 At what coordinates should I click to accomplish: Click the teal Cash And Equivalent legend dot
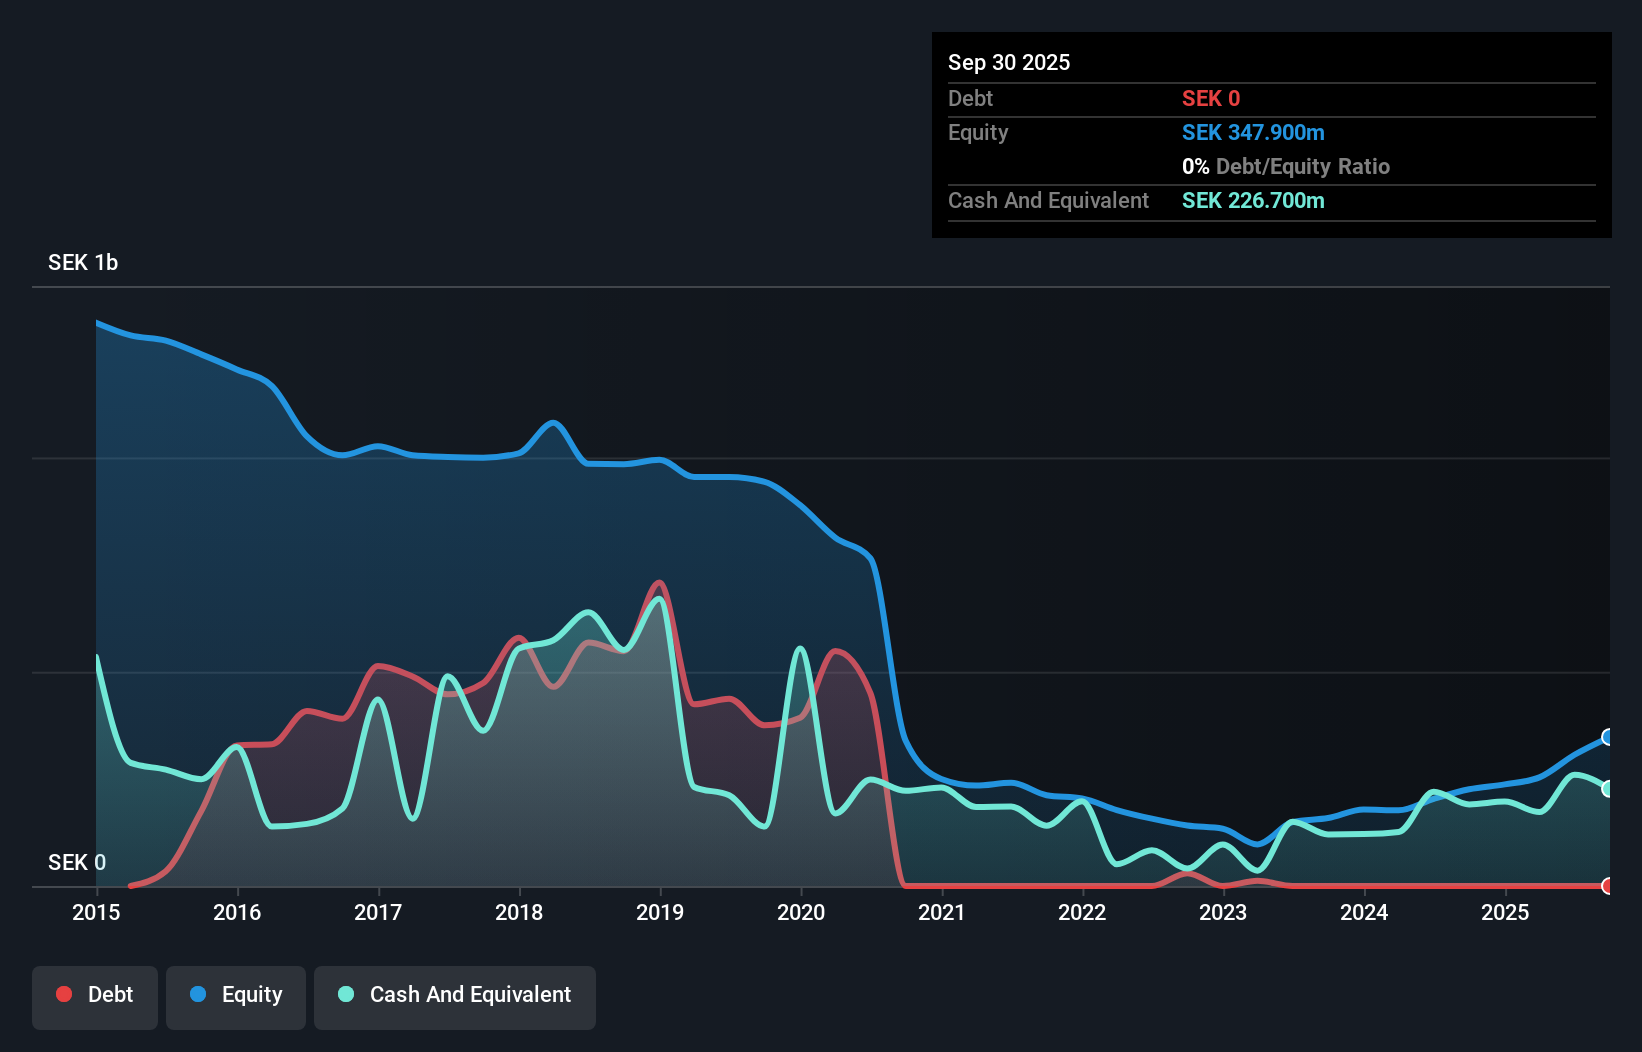pos(345,994)
